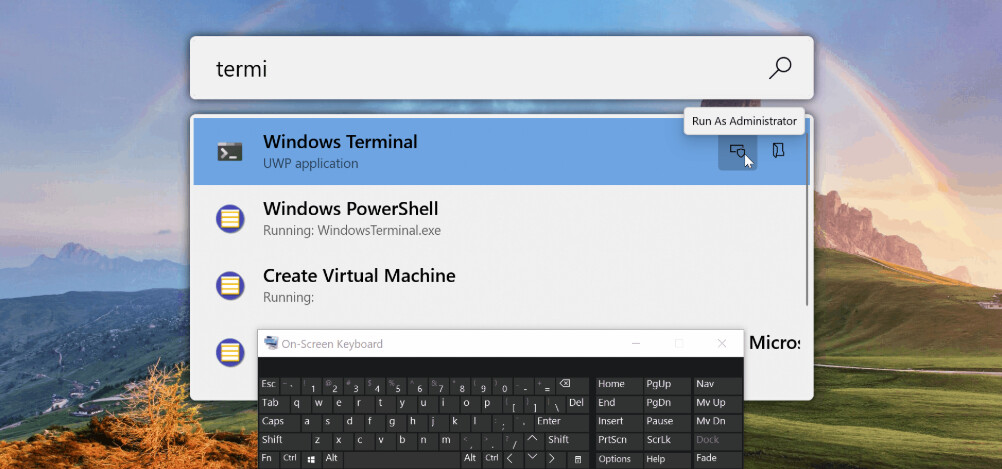1002x469 pixels.
Task: Click the semicolon key
Action: point(503,423)
